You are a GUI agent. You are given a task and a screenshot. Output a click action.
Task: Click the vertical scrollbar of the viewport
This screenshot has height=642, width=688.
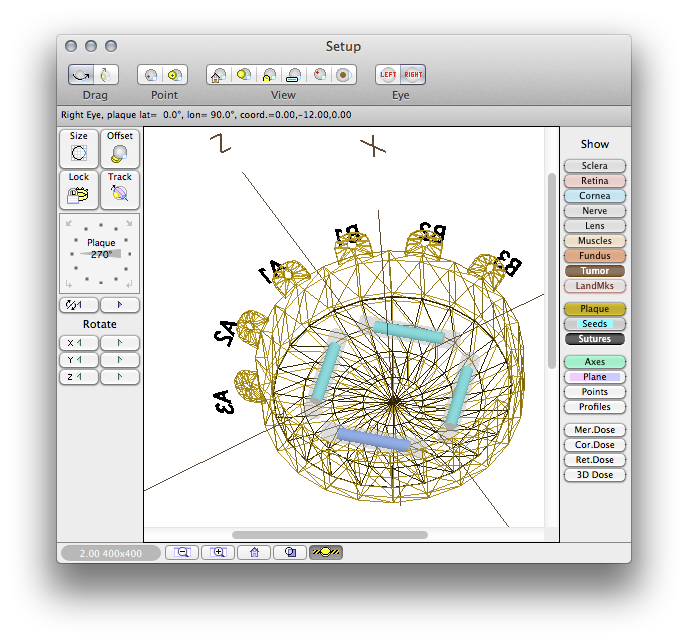click(552, 271)
